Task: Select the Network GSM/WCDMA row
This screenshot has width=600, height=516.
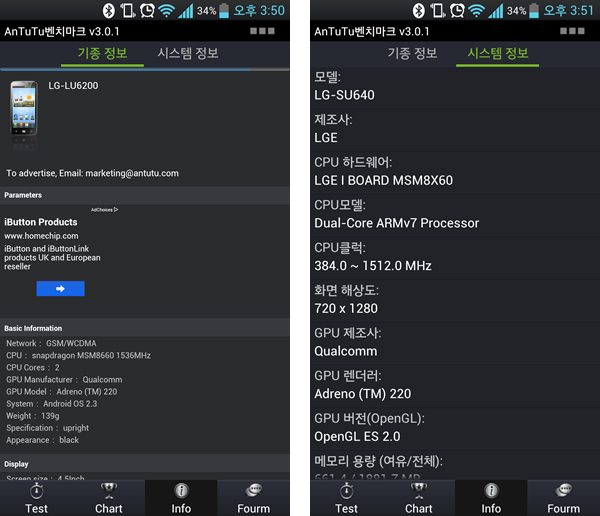Action: tap(51, 343)
